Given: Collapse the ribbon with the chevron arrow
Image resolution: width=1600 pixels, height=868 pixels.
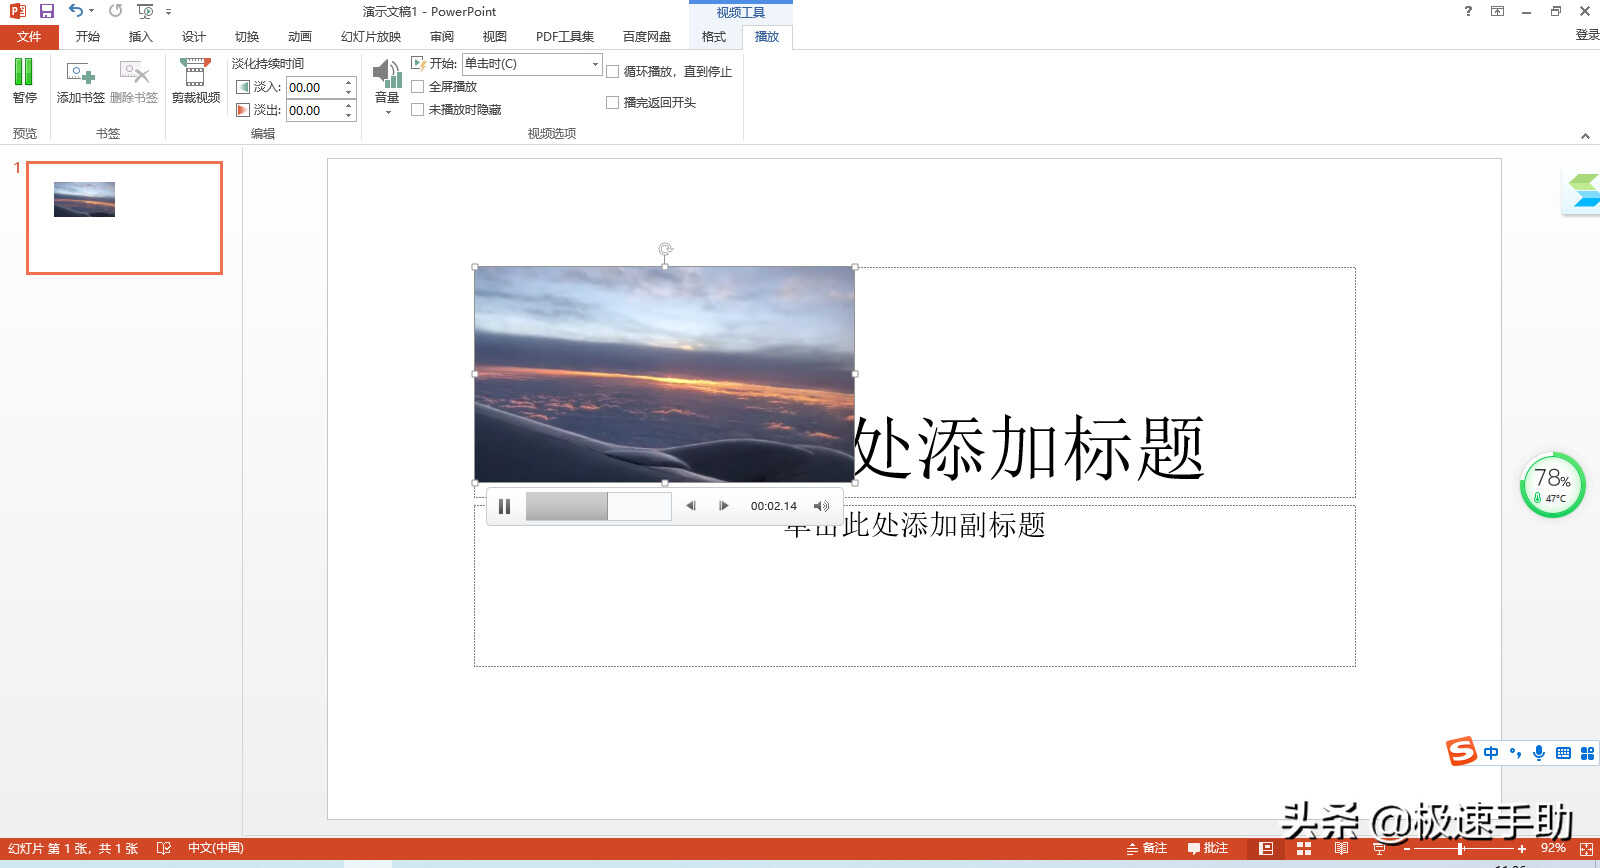Looking at the screenshot, I should [1584, 136].
